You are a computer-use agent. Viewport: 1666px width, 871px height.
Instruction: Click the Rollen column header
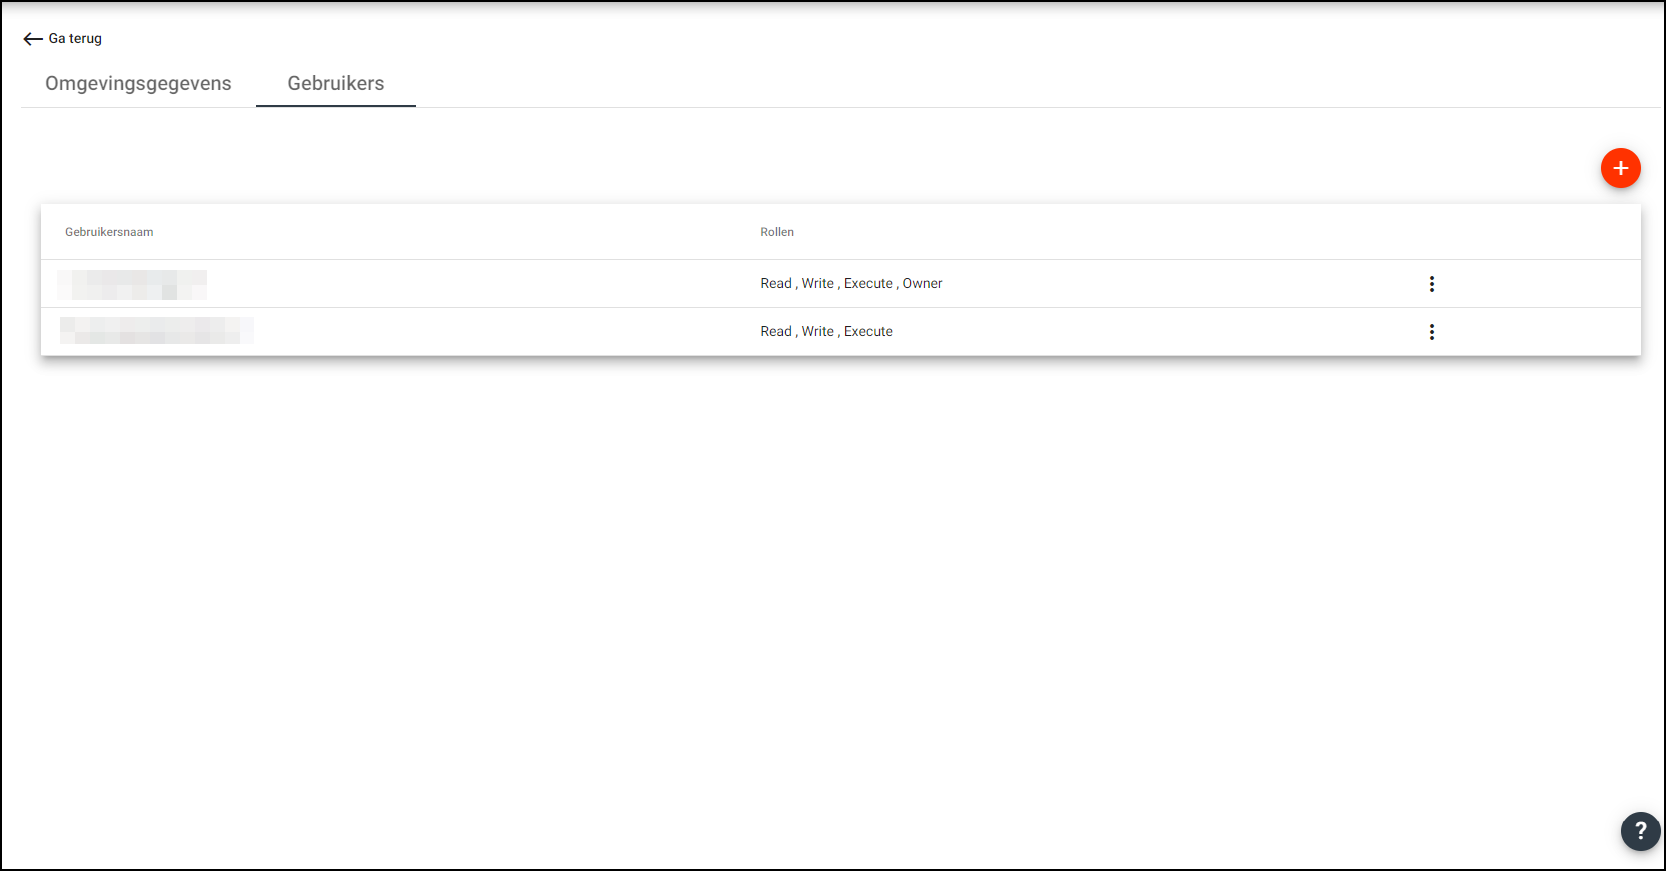(776, 232)
